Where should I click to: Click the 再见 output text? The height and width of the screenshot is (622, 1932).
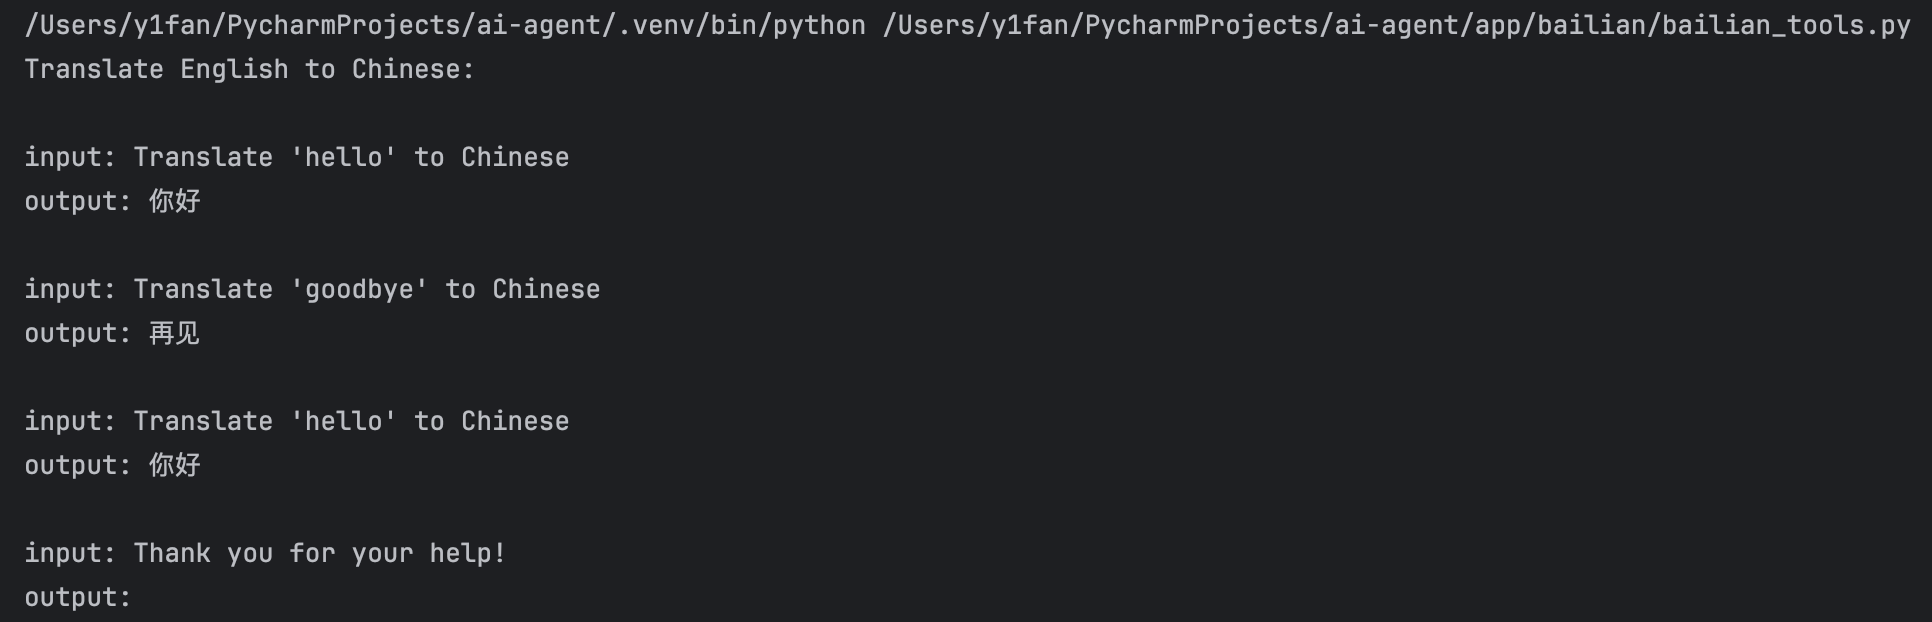tap(174, 333)
